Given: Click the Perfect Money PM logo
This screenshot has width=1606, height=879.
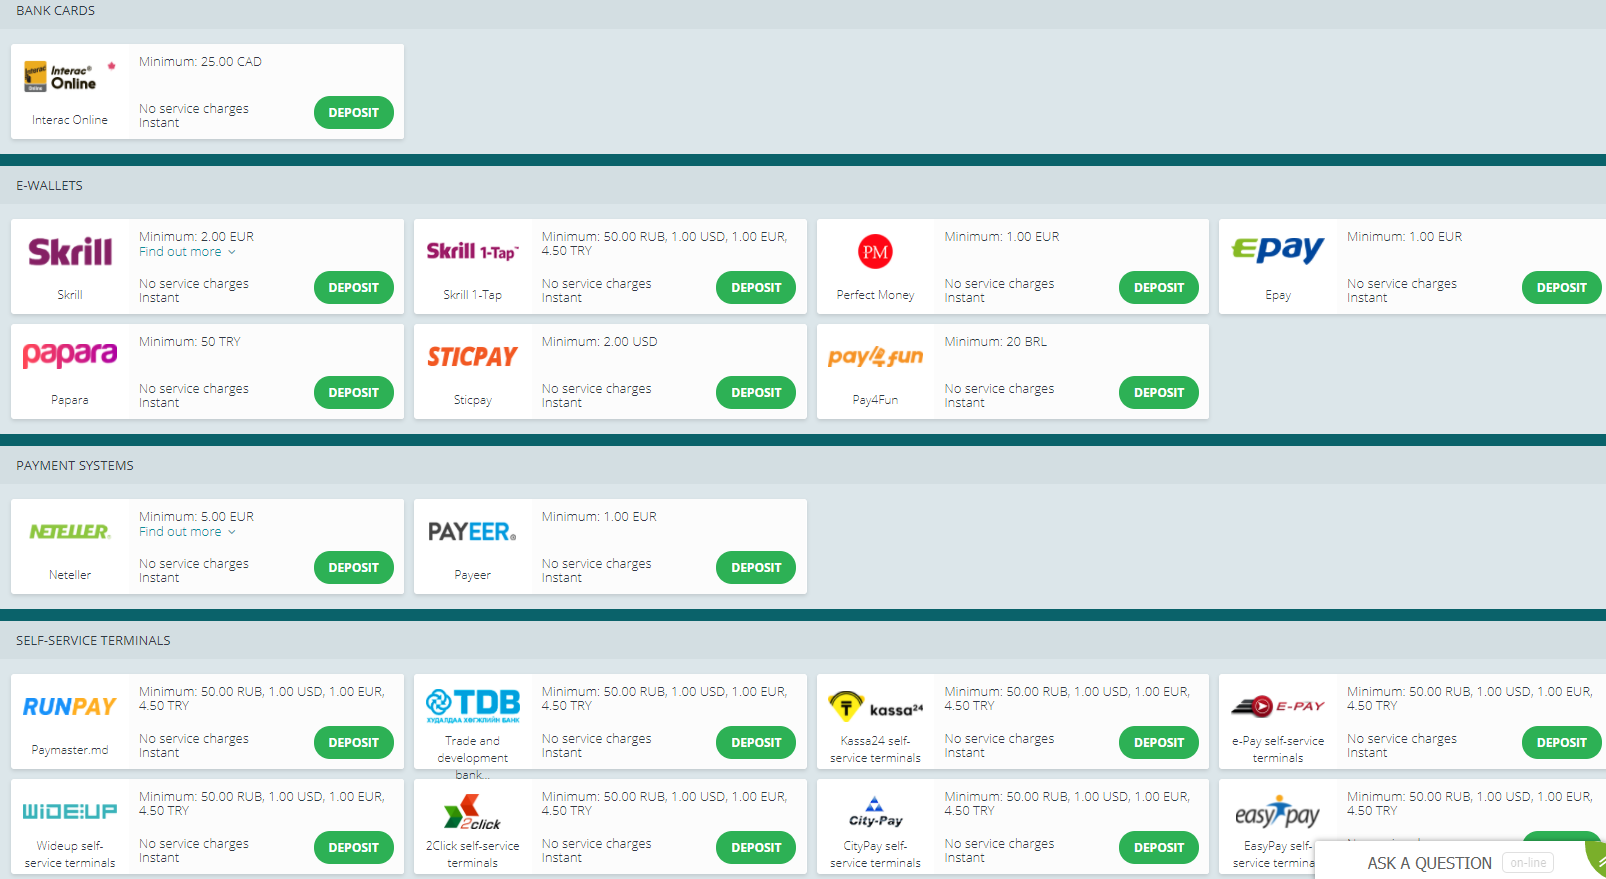Looking at the screenshot, I should point(875,252).
